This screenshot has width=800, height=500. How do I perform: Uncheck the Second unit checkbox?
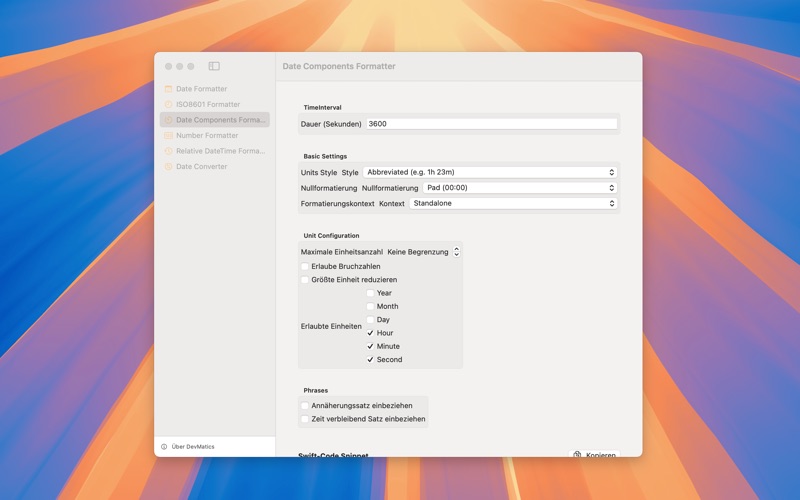[x=370, y=359]
